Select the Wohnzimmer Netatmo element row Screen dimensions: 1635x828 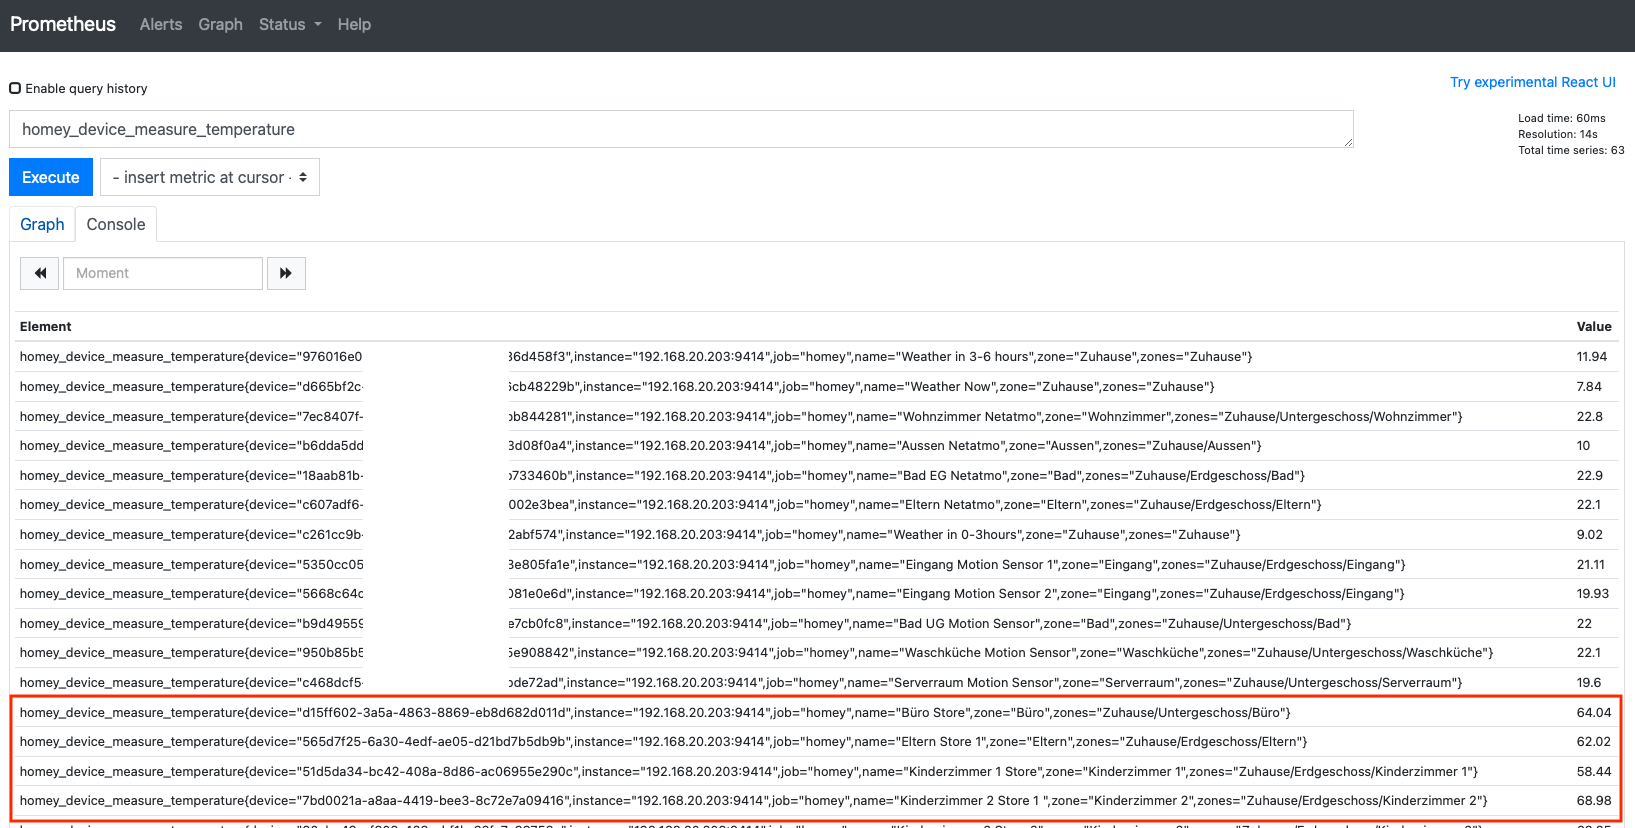pos(819,416)
